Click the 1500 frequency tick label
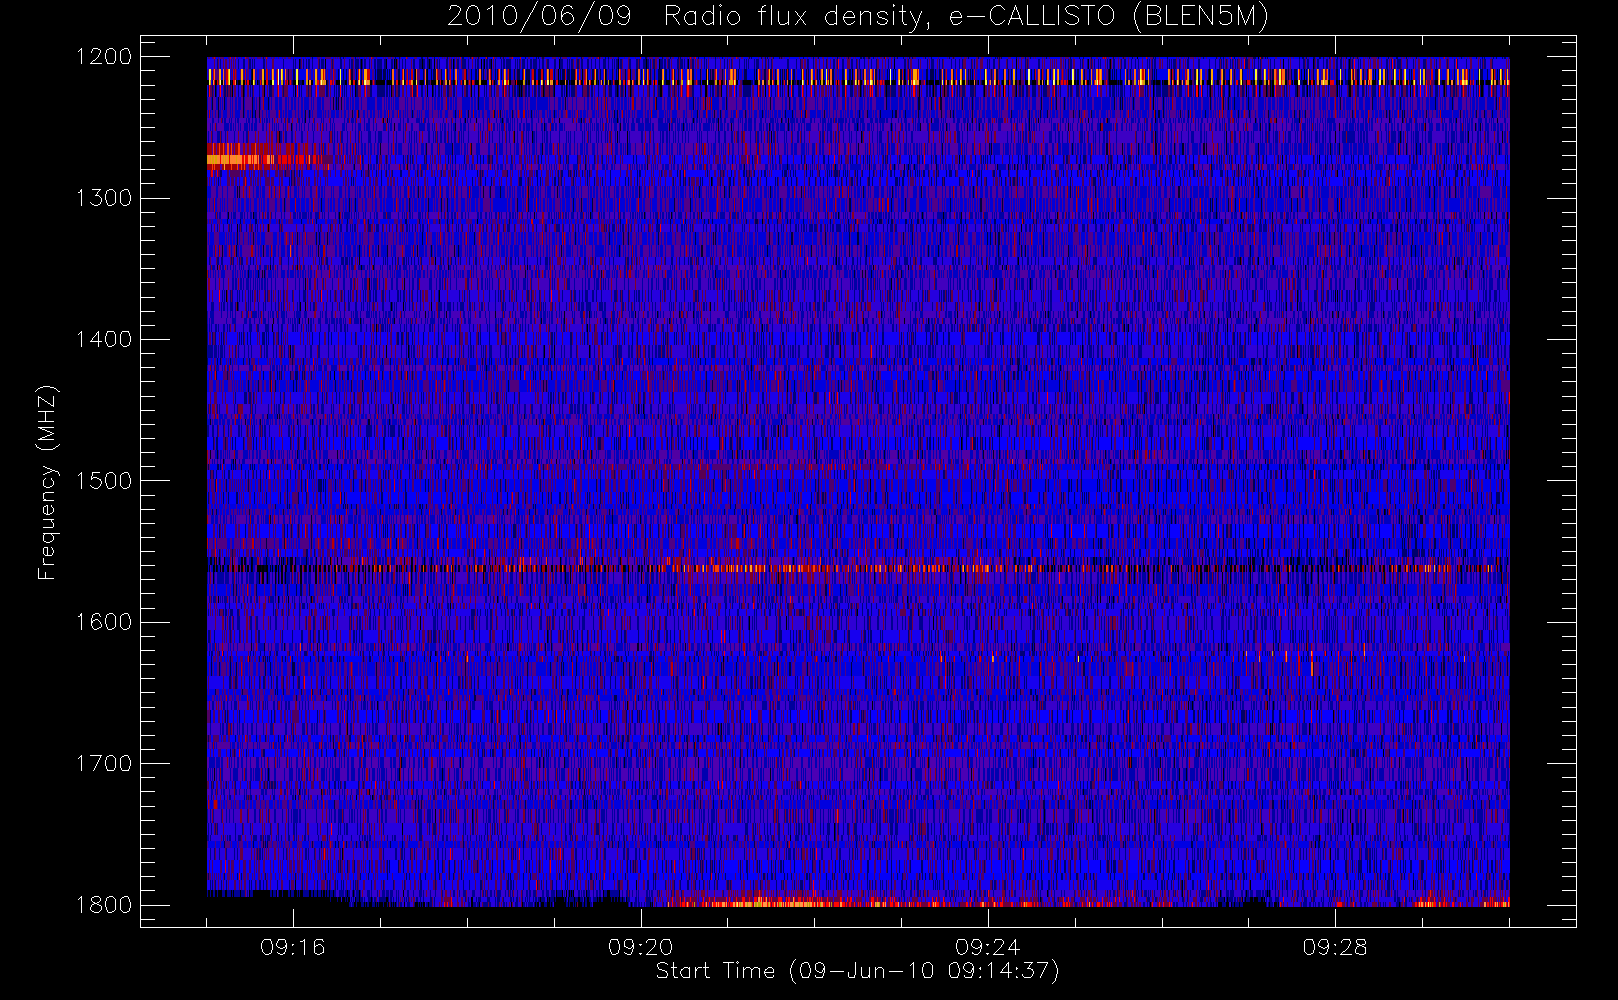The height and width of the screenshot is (1000, 1618). pos(104,481)
